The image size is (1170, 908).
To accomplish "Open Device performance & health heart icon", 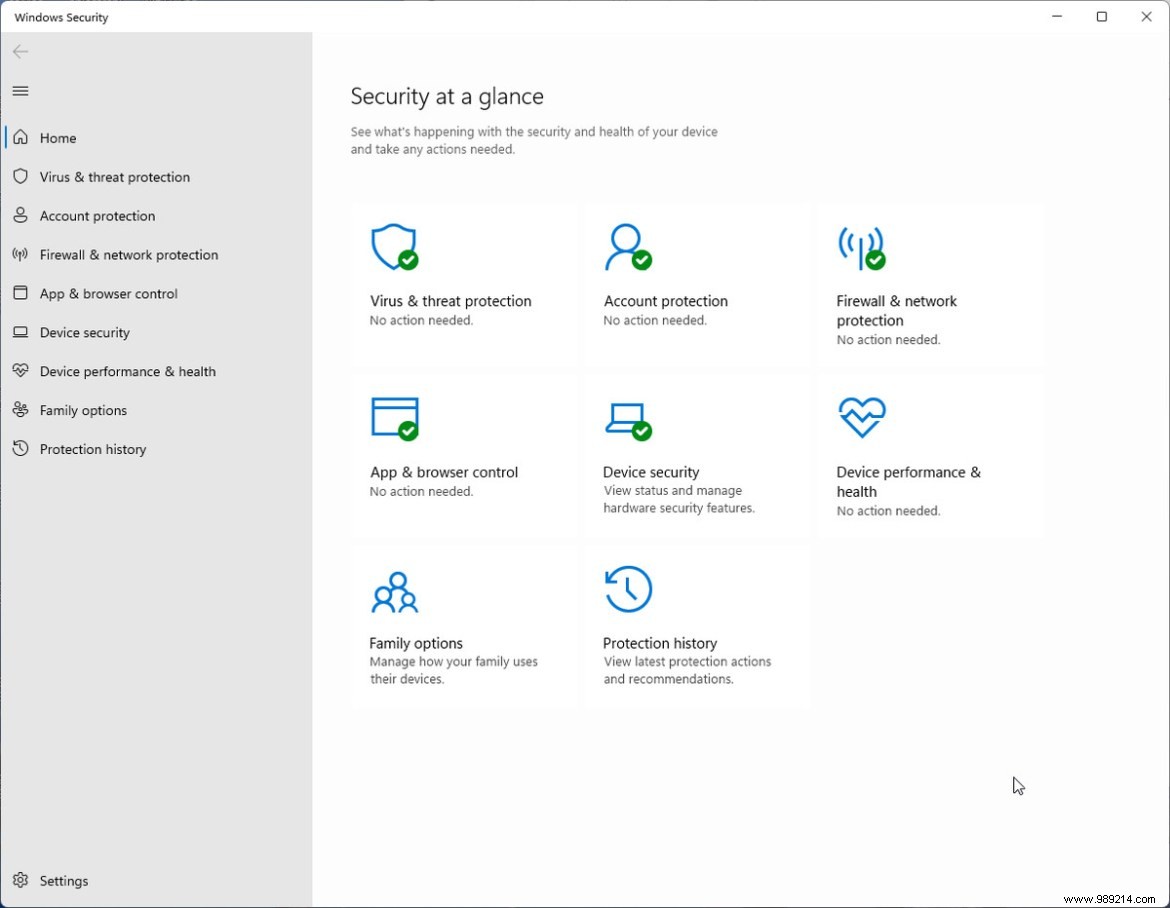I will (861, 418).
